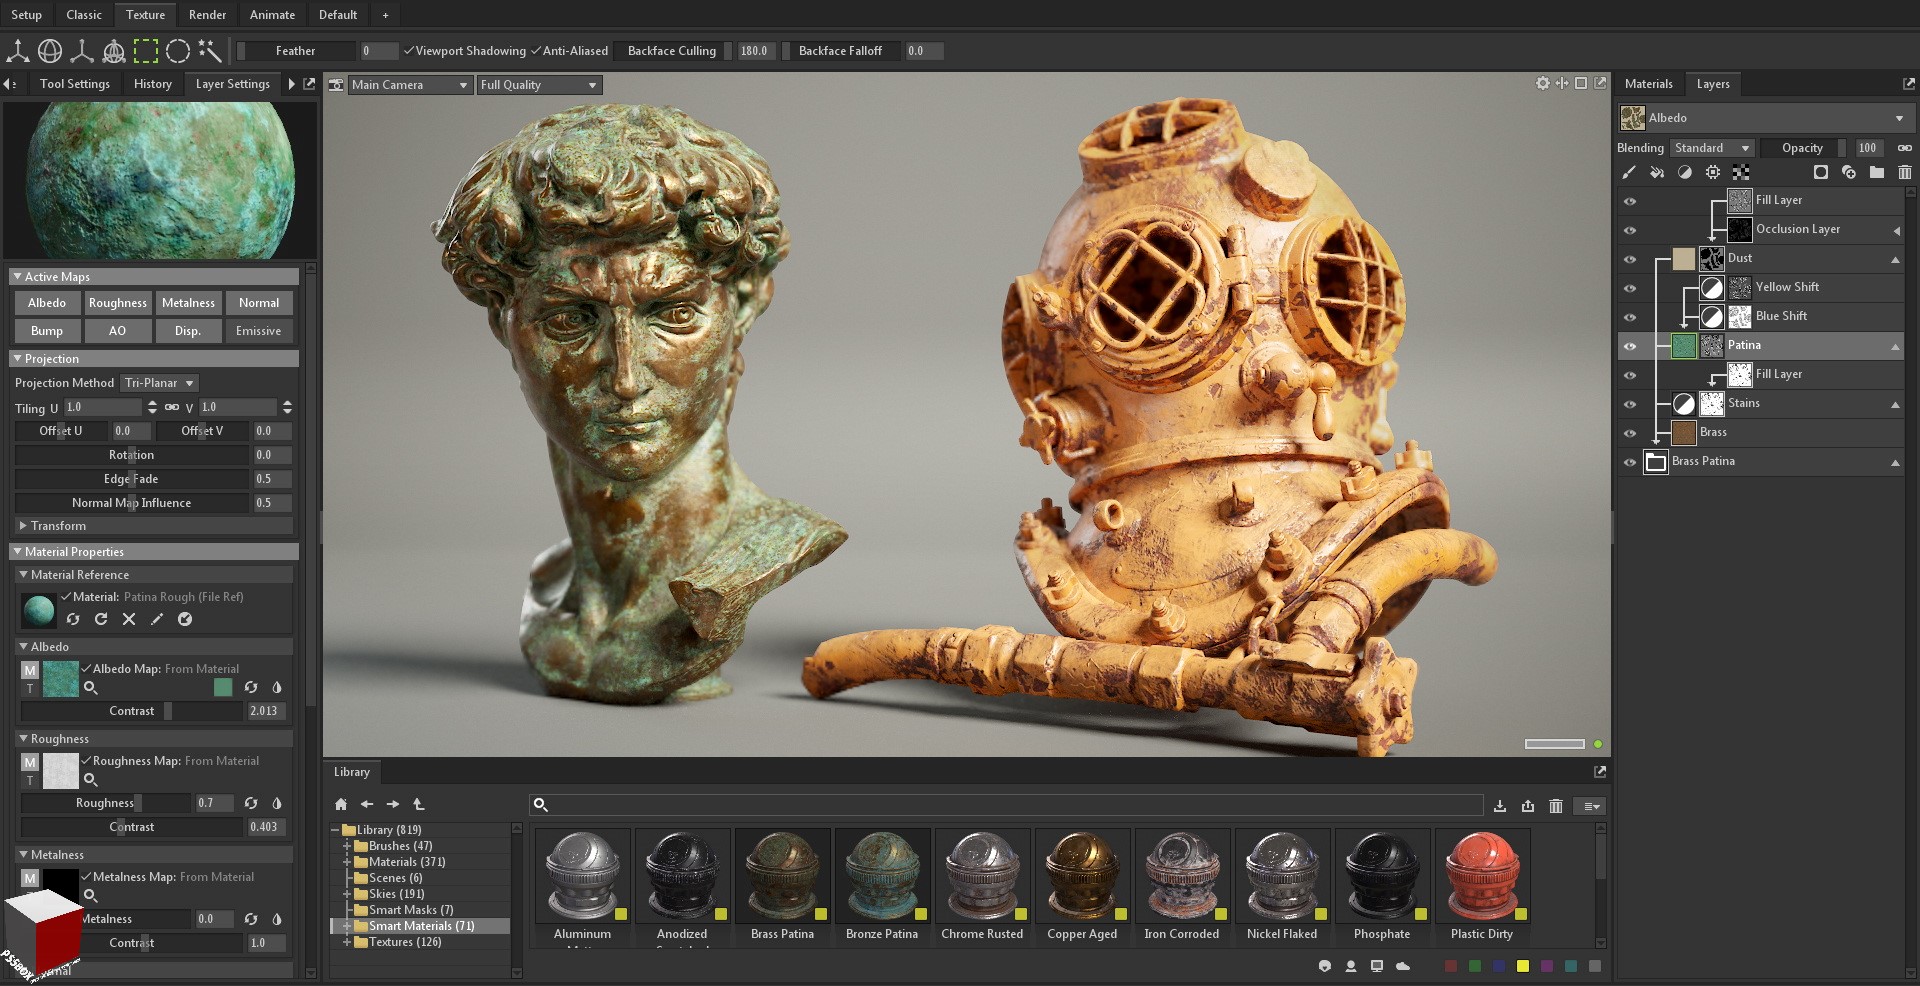The image size is (1920, 986).
Task: Add a paint layer with brush icon
Action: pos(1629,172)
